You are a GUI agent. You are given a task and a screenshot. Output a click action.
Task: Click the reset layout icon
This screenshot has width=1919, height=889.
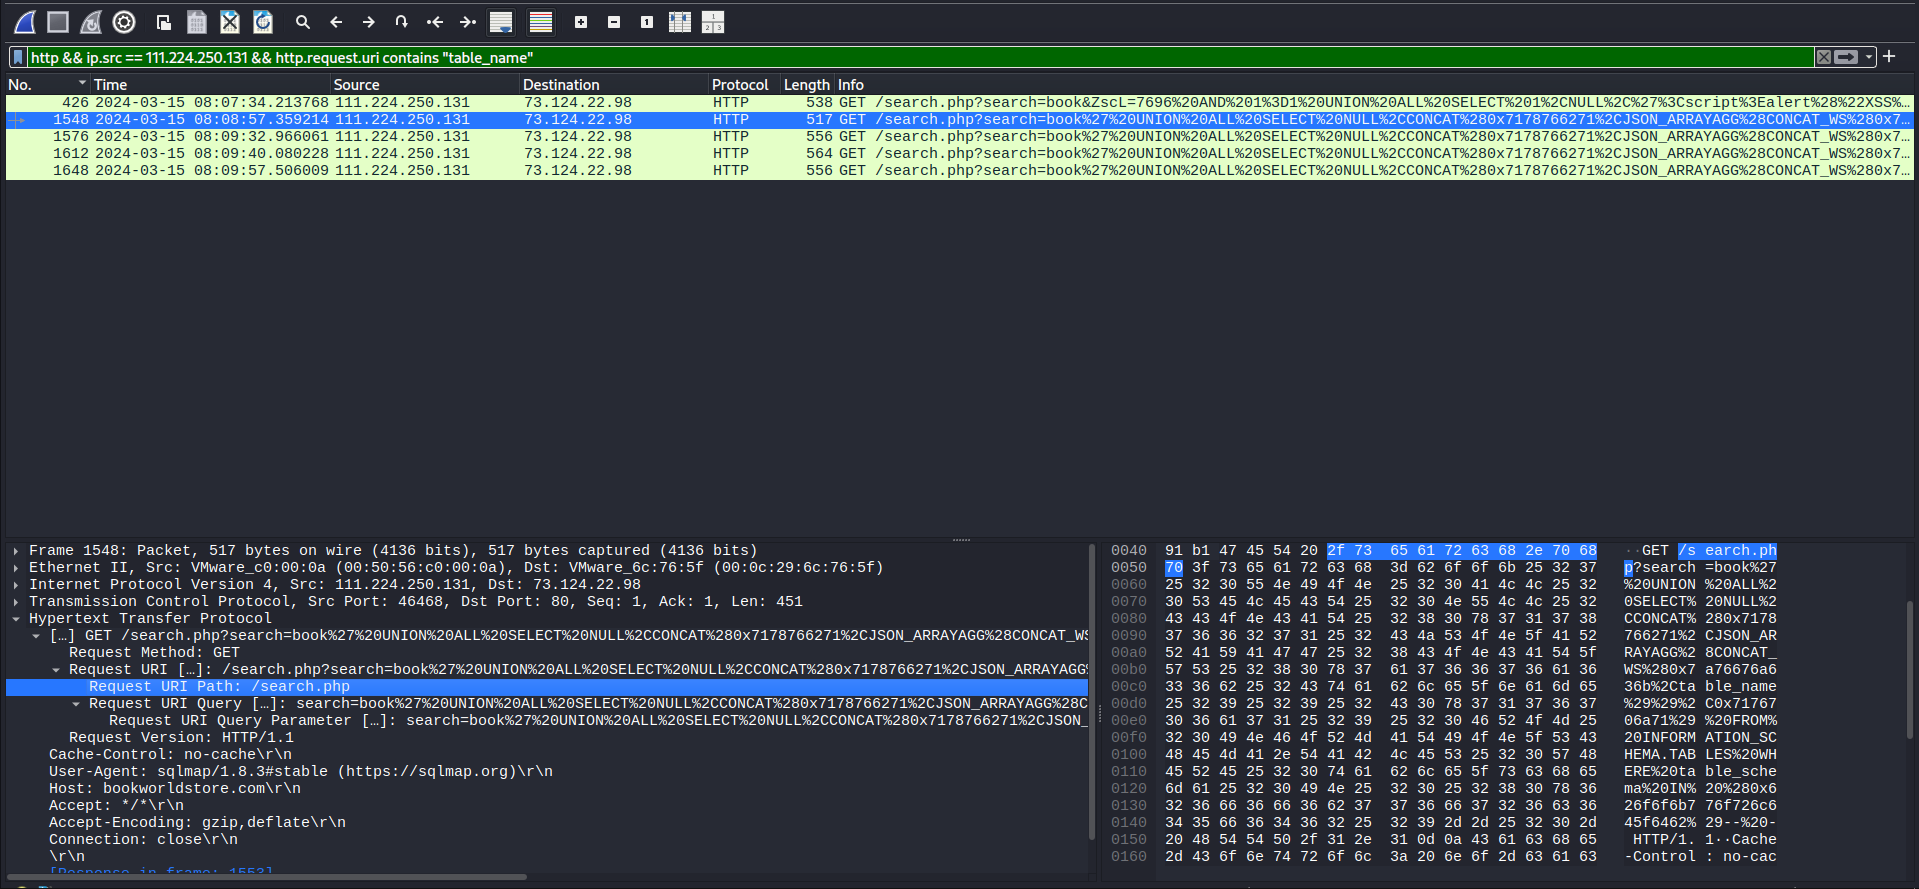[x=713, y=21]
